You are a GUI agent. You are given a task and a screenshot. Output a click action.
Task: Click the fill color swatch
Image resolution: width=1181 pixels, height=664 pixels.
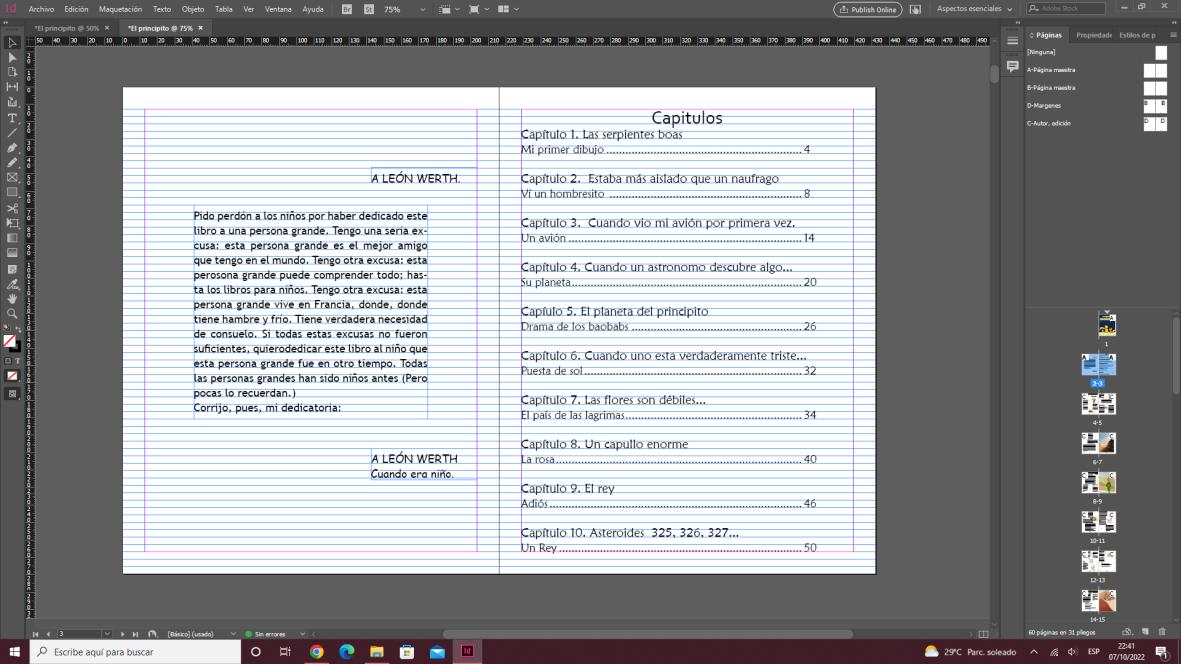(9, 341)
